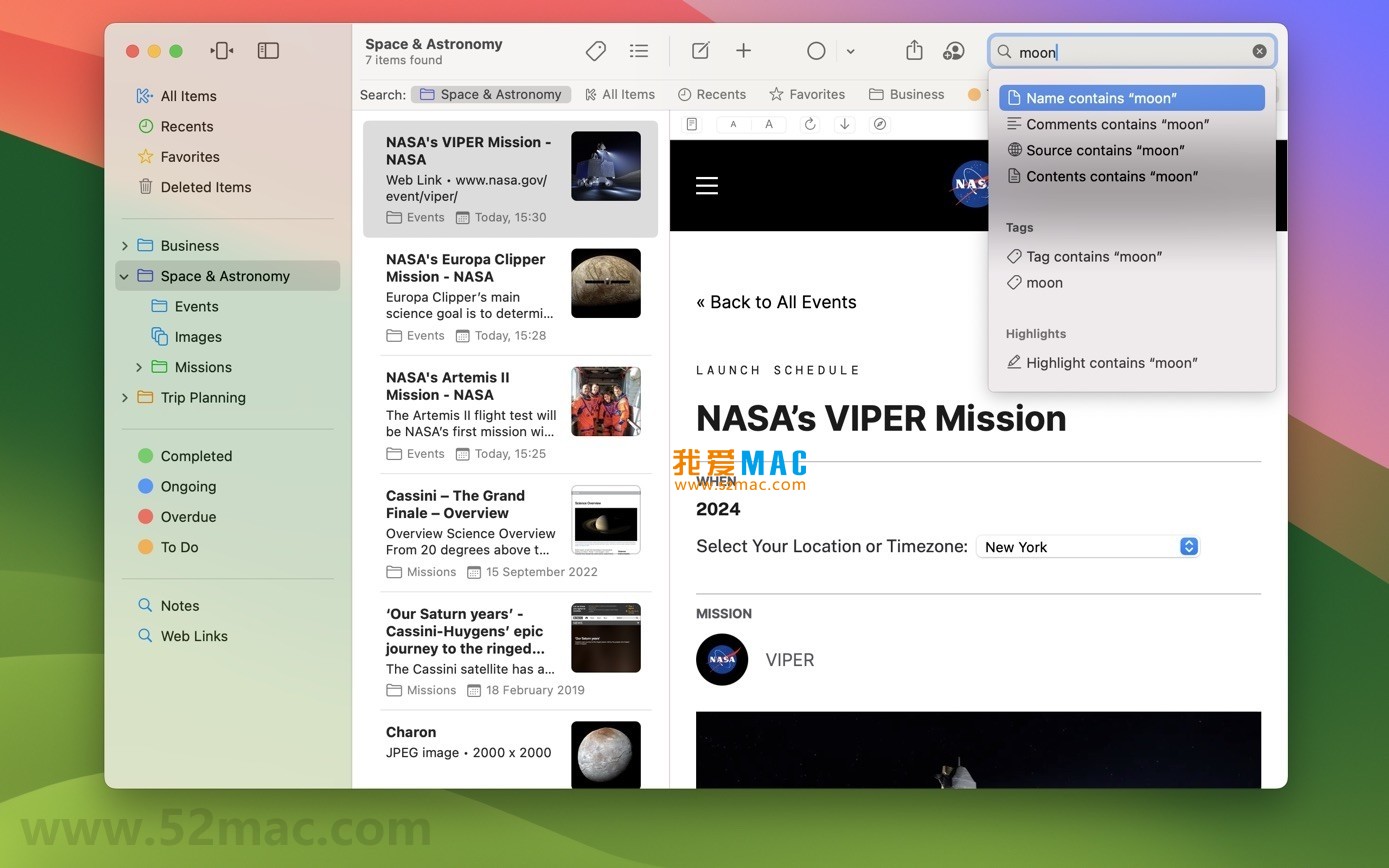1389x868 pixels.
Task: Decrease text size with the small A button
Action: point(733,124)
